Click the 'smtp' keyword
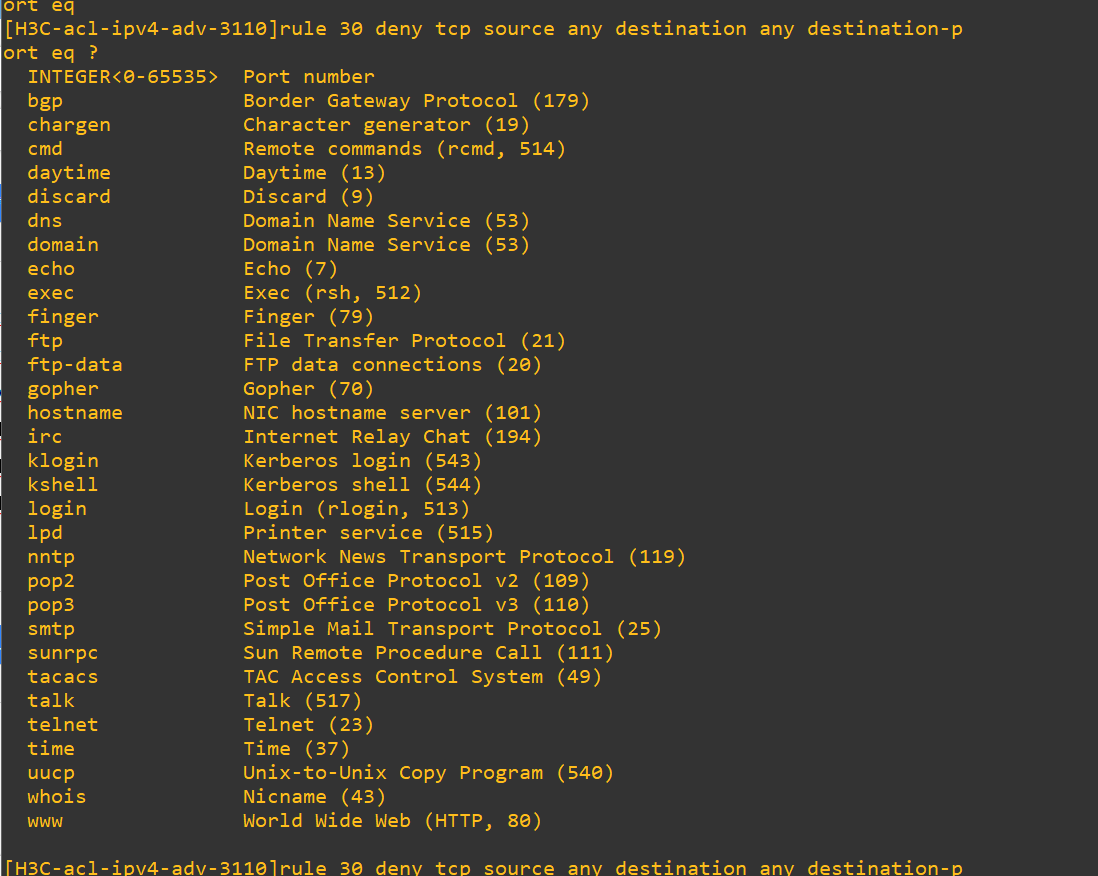1098x876 pixels. (x=51, y=629)
